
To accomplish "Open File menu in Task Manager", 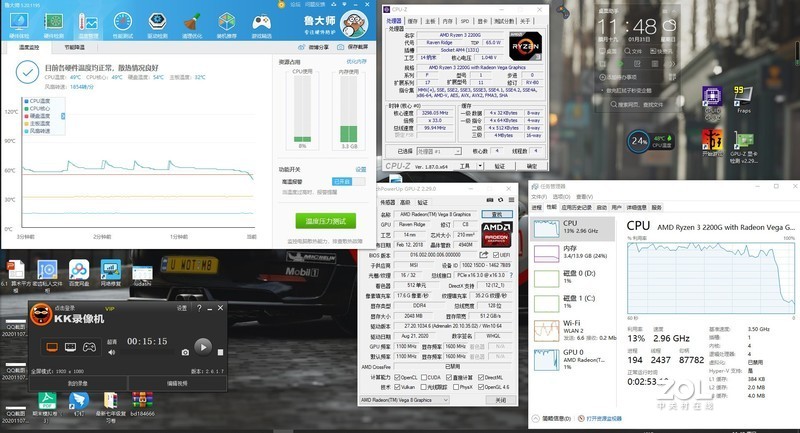I will [539, 196].
